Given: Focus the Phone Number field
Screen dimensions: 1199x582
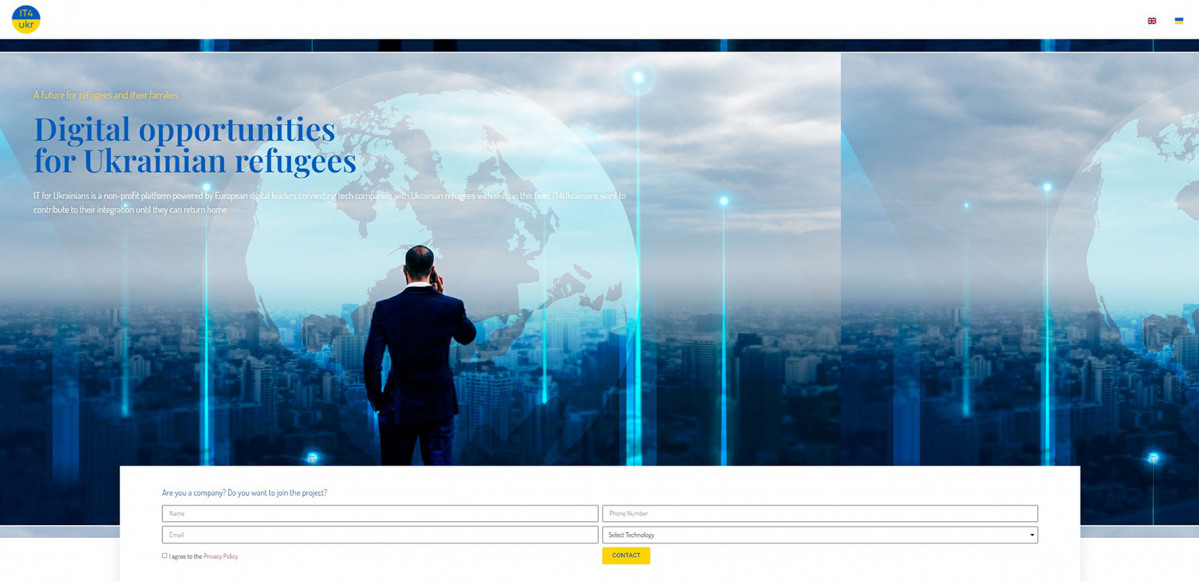Looking at the screenshot, I should (x=819, y=513).
